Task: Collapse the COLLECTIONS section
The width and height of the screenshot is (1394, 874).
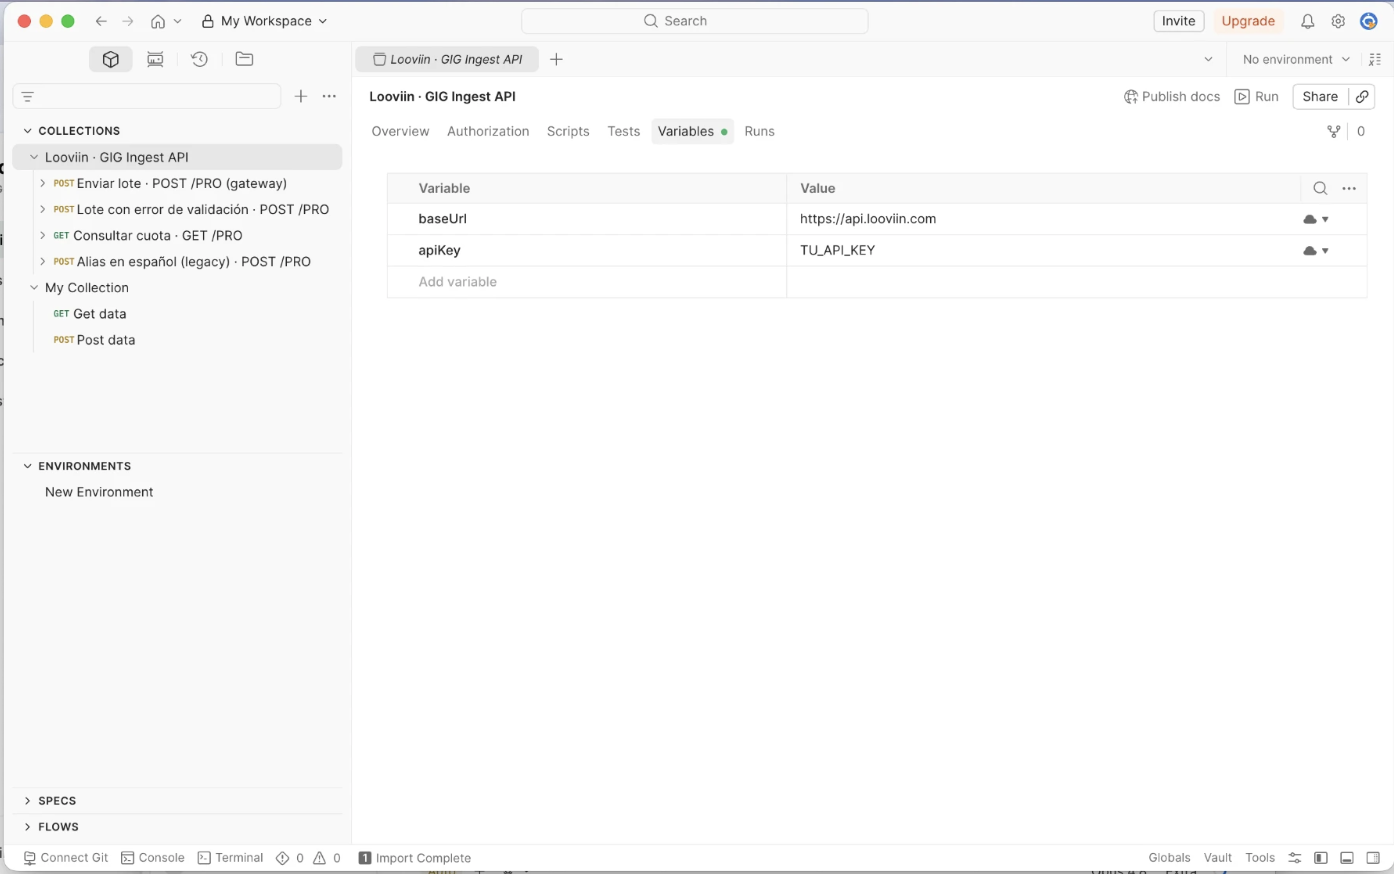Action: [x=27, y=131]
